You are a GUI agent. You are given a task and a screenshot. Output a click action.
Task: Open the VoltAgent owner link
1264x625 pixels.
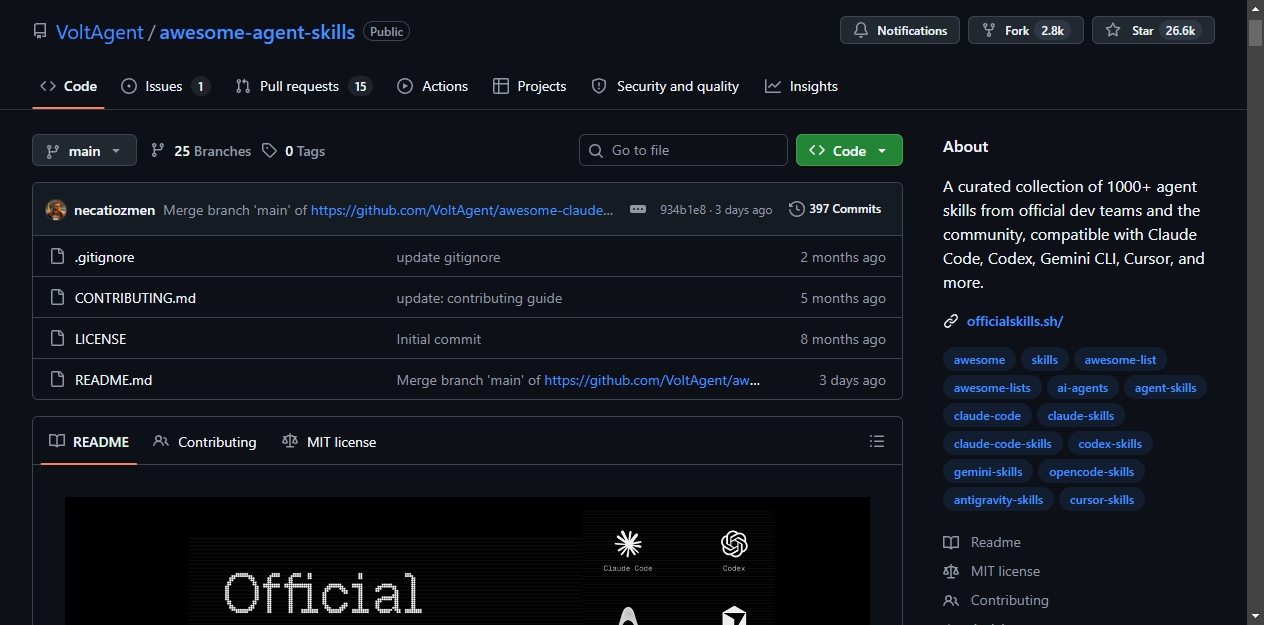(x=99, y=31)
